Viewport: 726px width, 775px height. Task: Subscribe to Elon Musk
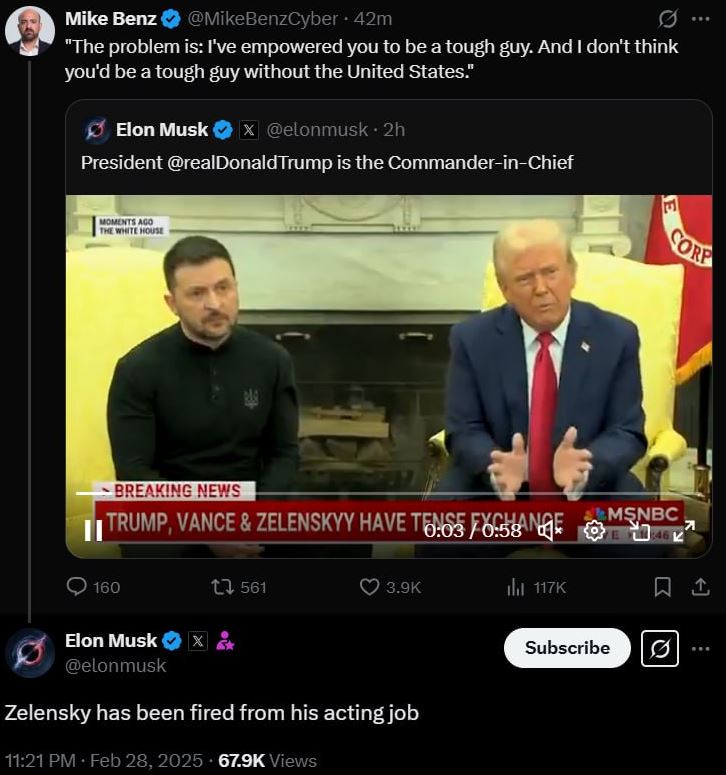coord(567,648)
